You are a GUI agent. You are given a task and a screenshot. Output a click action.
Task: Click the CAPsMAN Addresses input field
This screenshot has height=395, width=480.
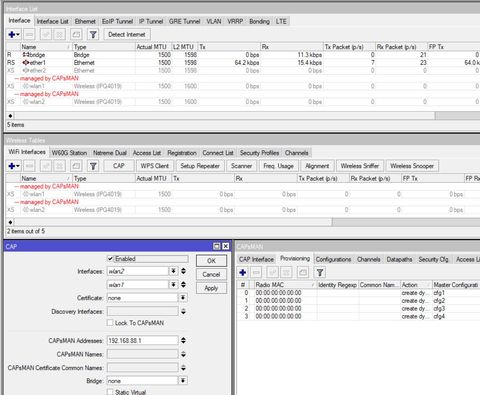click(143, 340)
